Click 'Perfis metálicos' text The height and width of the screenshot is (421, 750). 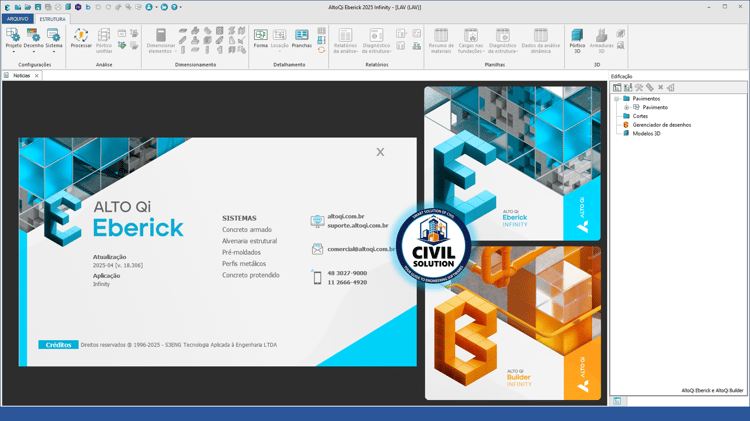tap(244, 264)
